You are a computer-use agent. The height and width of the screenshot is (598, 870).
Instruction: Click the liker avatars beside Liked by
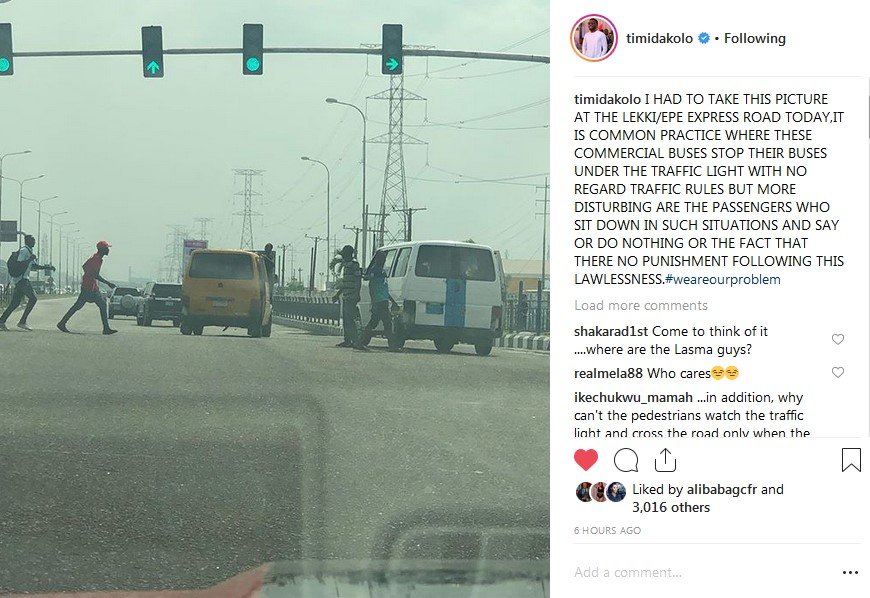(x=601, y=492)
